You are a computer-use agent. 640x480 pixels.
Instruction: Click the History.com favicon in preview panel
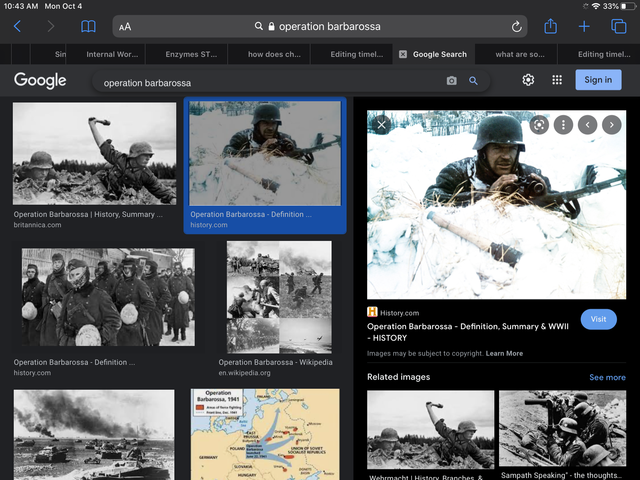pos(372,312)
